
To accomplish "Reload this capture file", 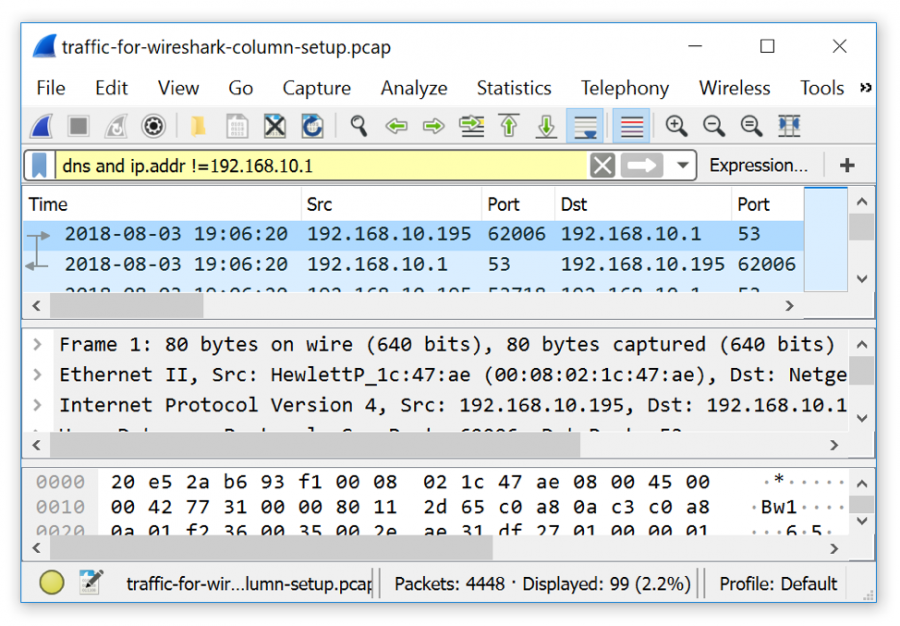I will pos(310,125).
